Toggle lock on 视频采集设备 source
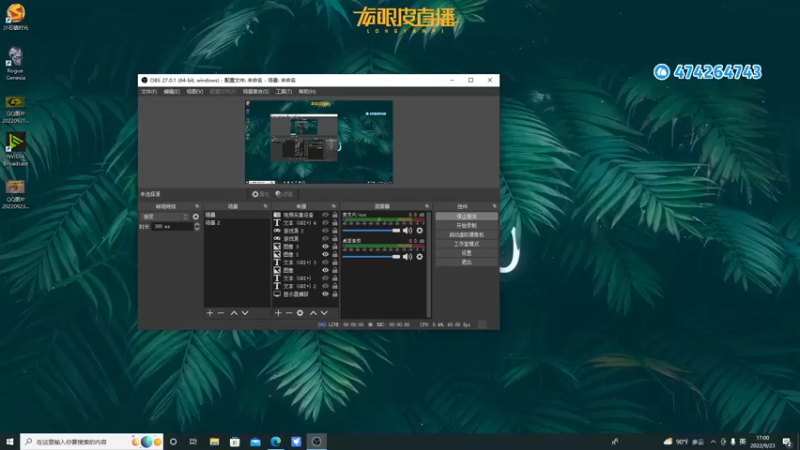 pyautogui.click(x=335, y=215)
